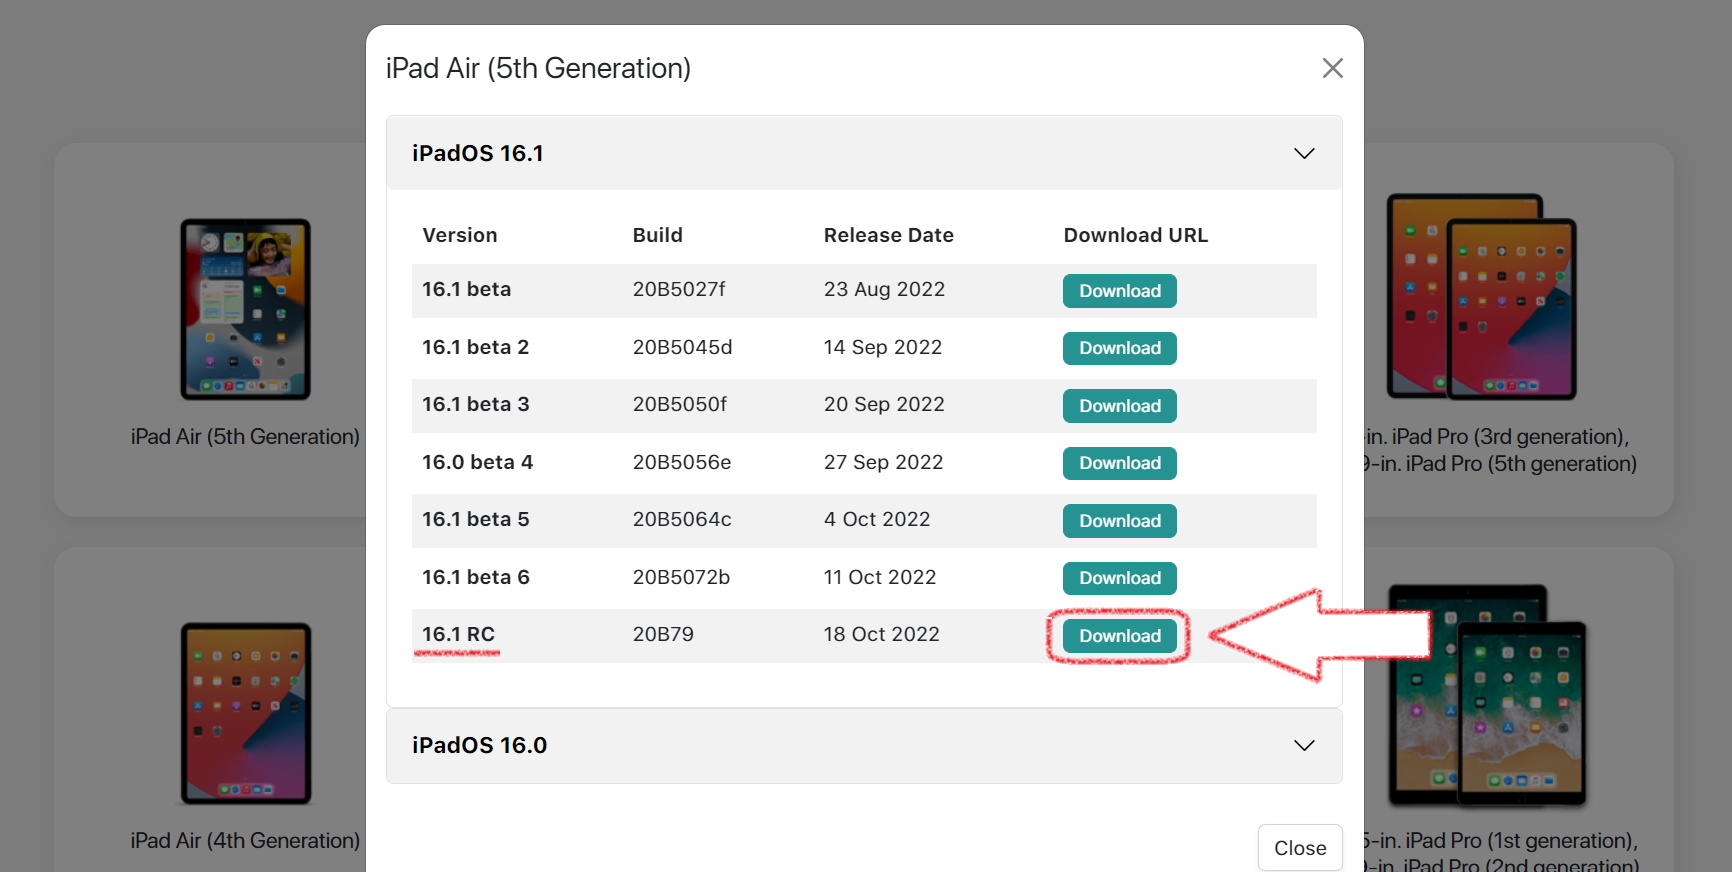Click the Download URL column header

[x=1136, y=235]
